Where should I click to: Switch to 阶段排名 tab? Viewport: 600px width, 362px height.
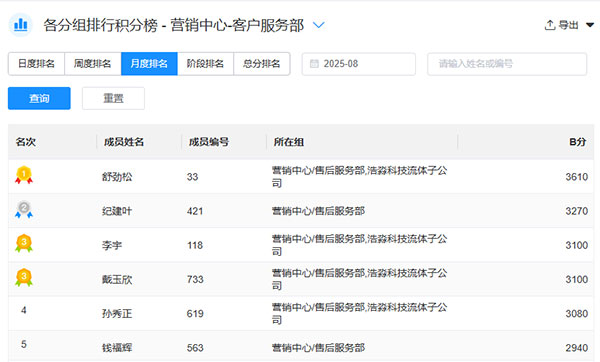click(205, 64)
